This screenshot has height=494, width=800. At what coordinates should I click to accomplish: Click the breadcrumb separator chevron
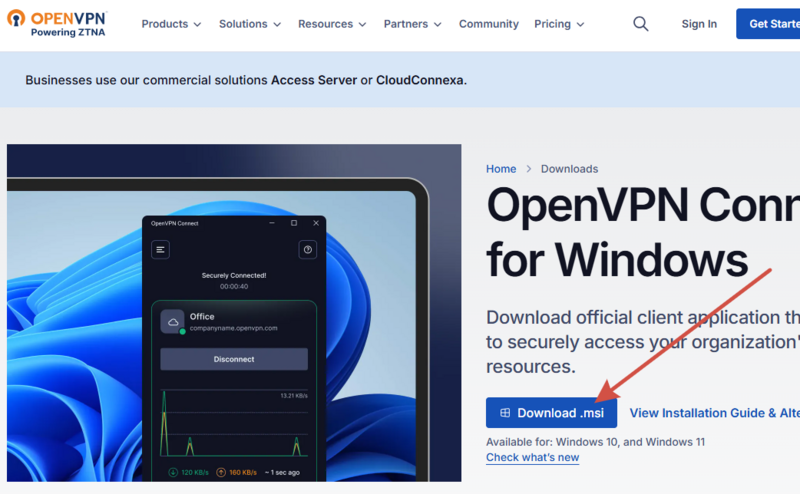tap(529, 169)
